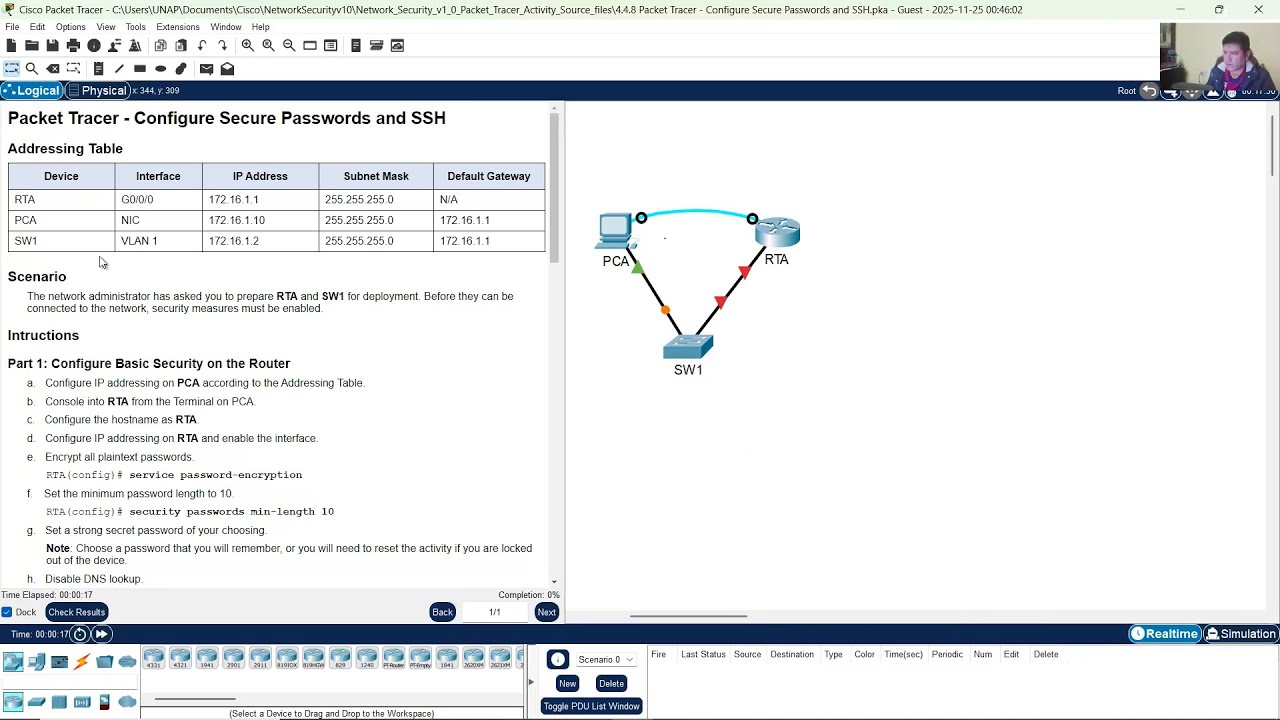The width and height of the screenshot is (1280, 720).
Task: Open the Activity Wizard icon
Action: (134, 45)
